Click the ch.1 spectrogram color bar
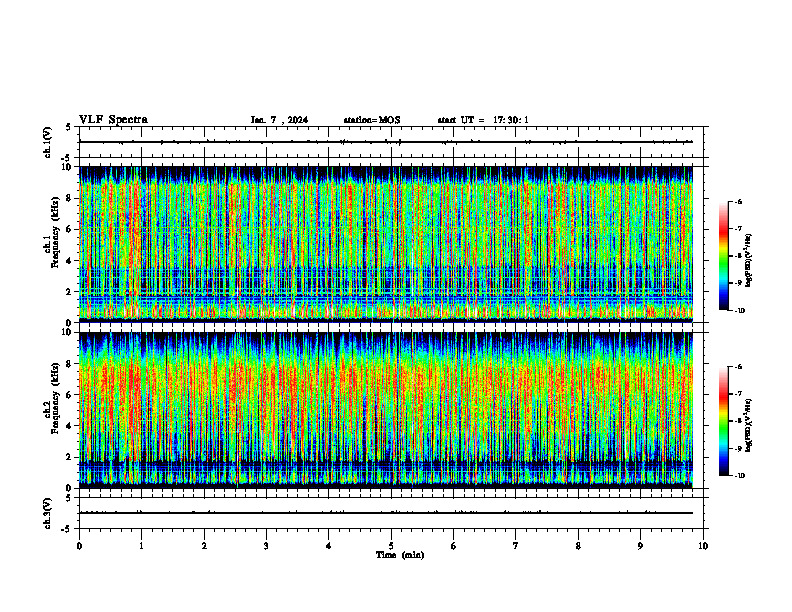 (x=723, y=256)
